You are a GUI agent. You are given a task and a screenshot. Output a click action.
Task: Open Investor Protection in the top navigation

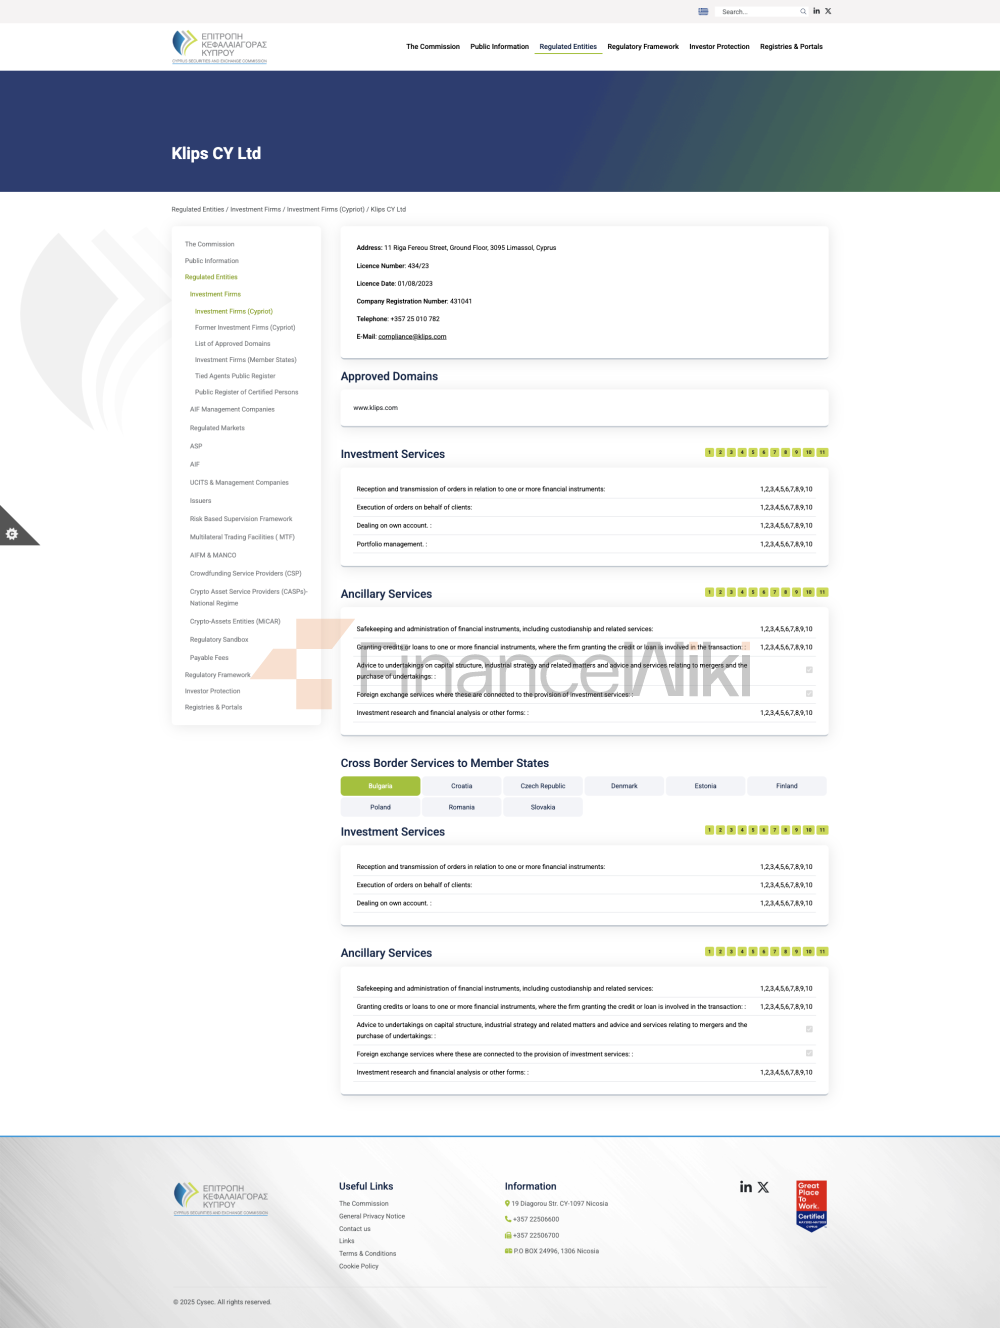[719, 47]
